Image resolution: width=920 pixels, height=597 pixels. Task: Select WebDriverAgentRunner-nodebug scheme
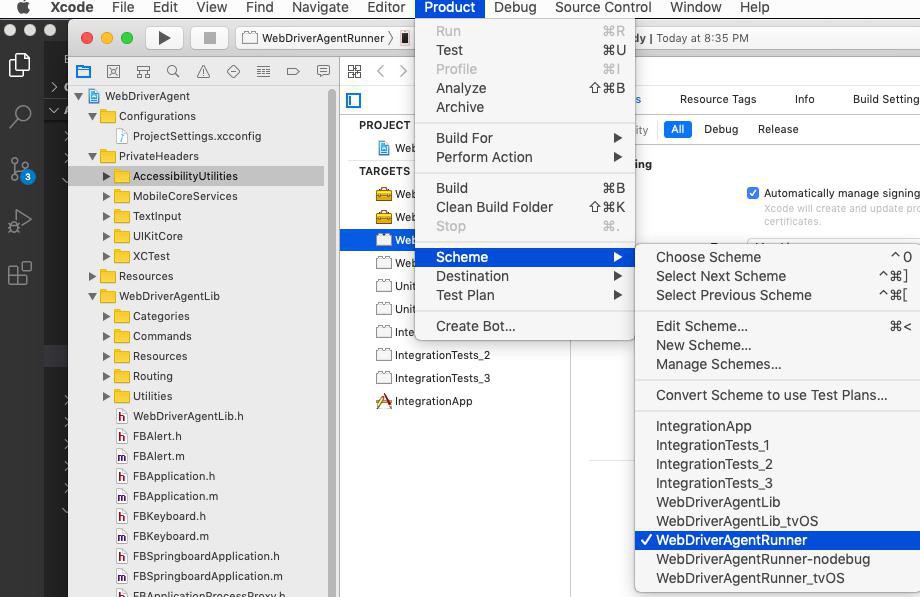point(777,559)
